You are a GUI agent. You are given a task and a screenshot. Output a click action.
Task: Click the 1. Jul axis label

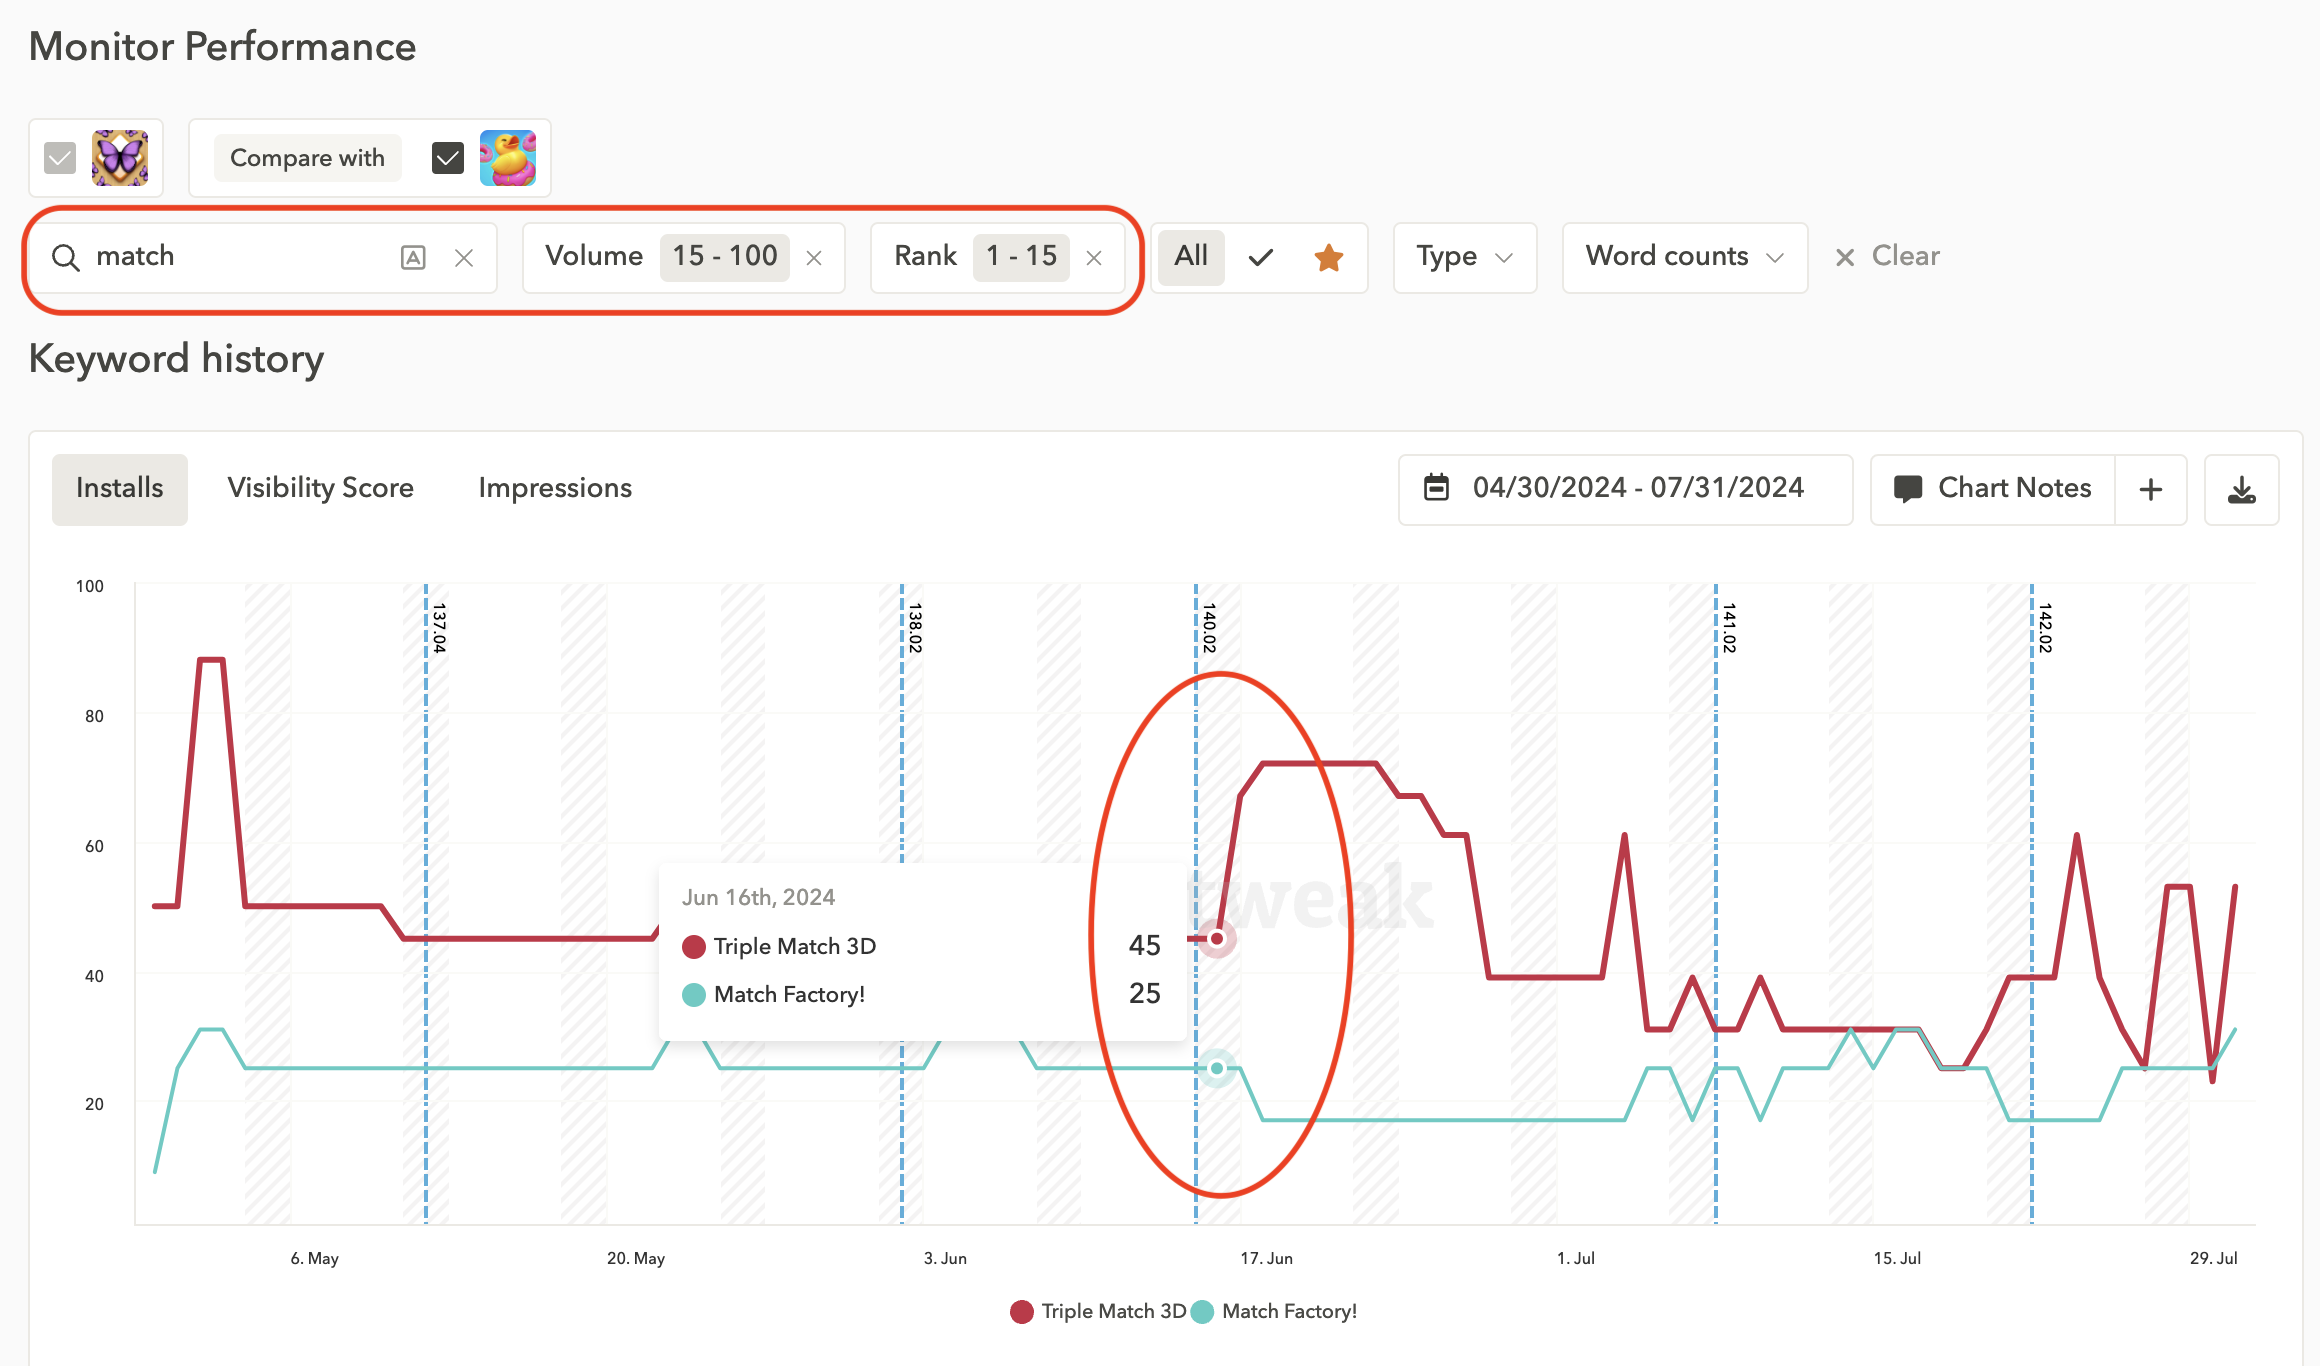[x=1576, y=1259]
